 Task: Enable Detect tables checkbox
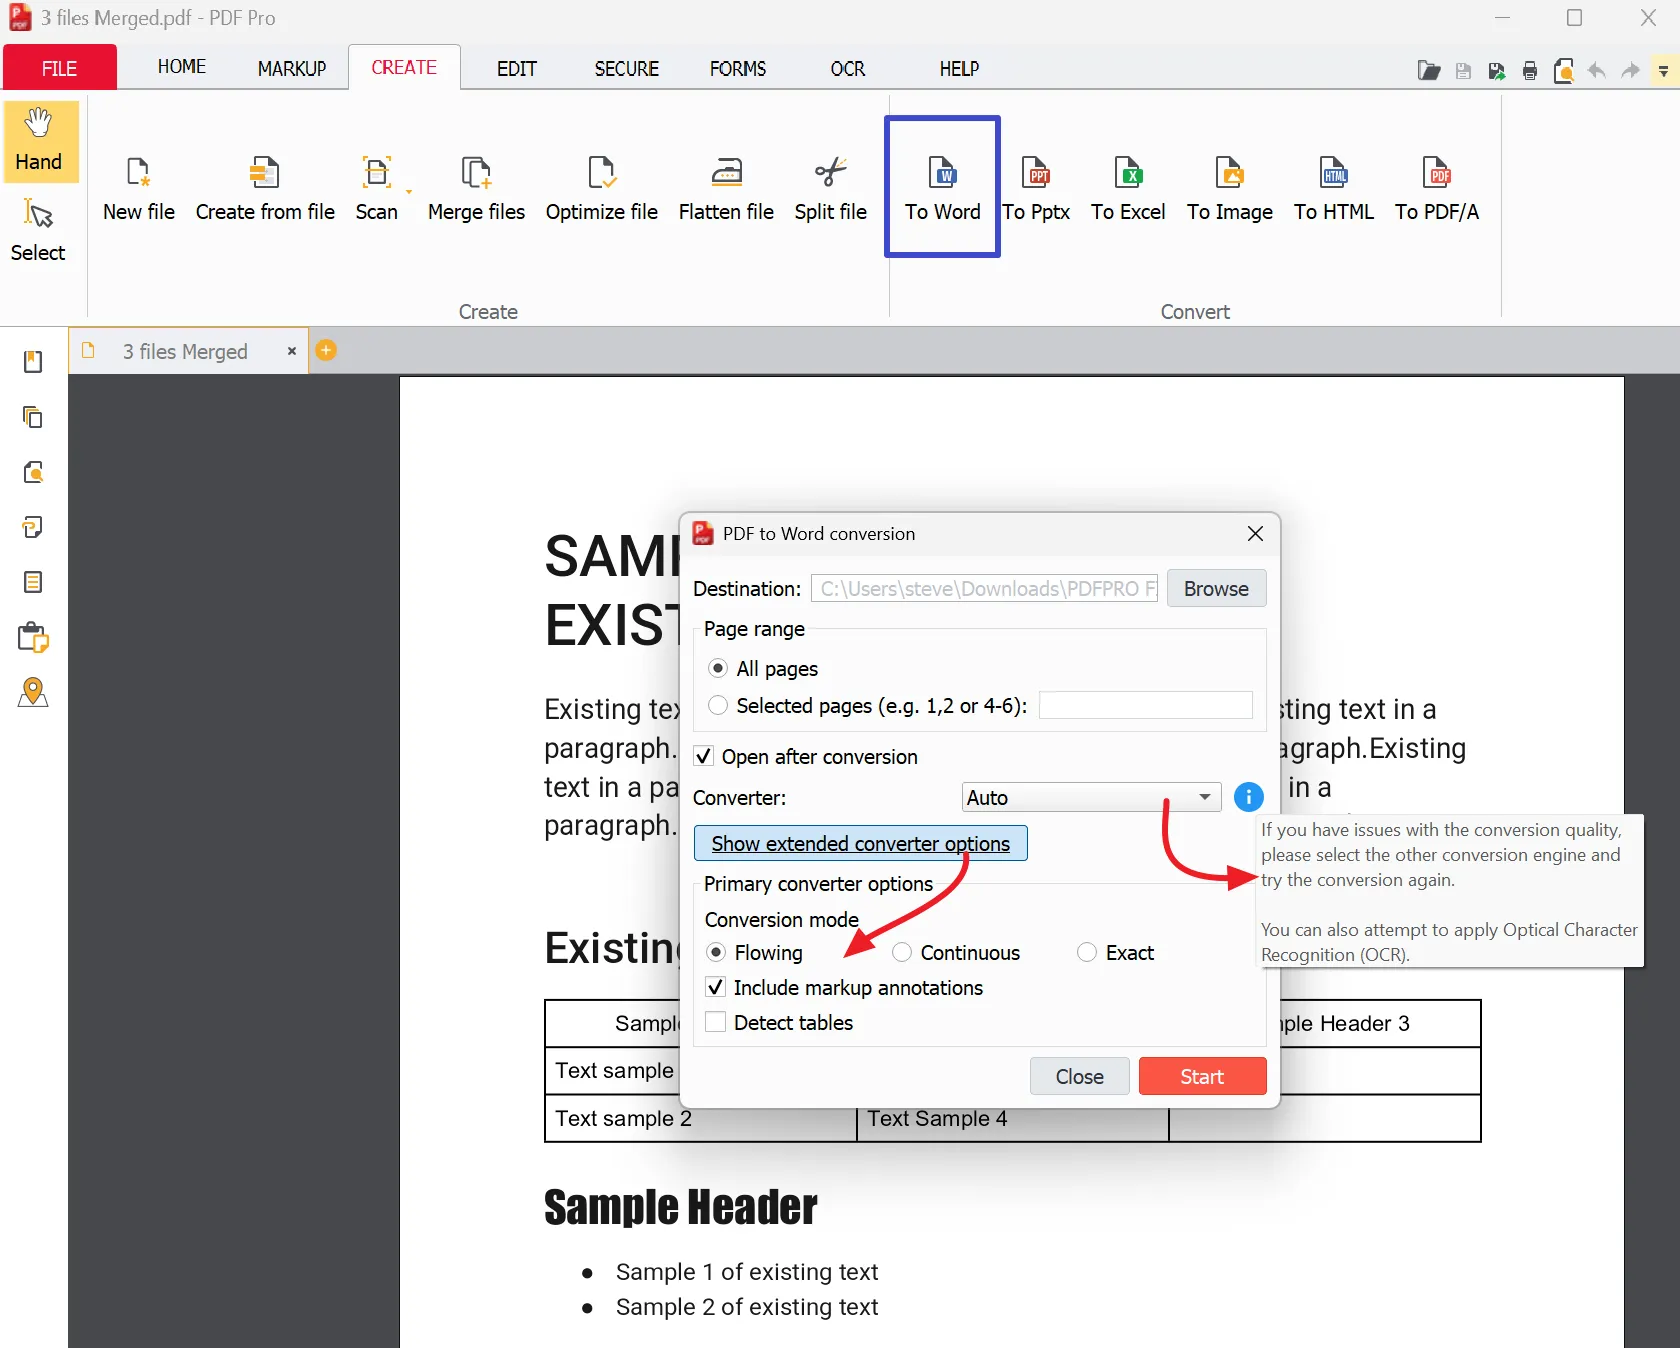pyautogui.click(x=715, y=1022)
